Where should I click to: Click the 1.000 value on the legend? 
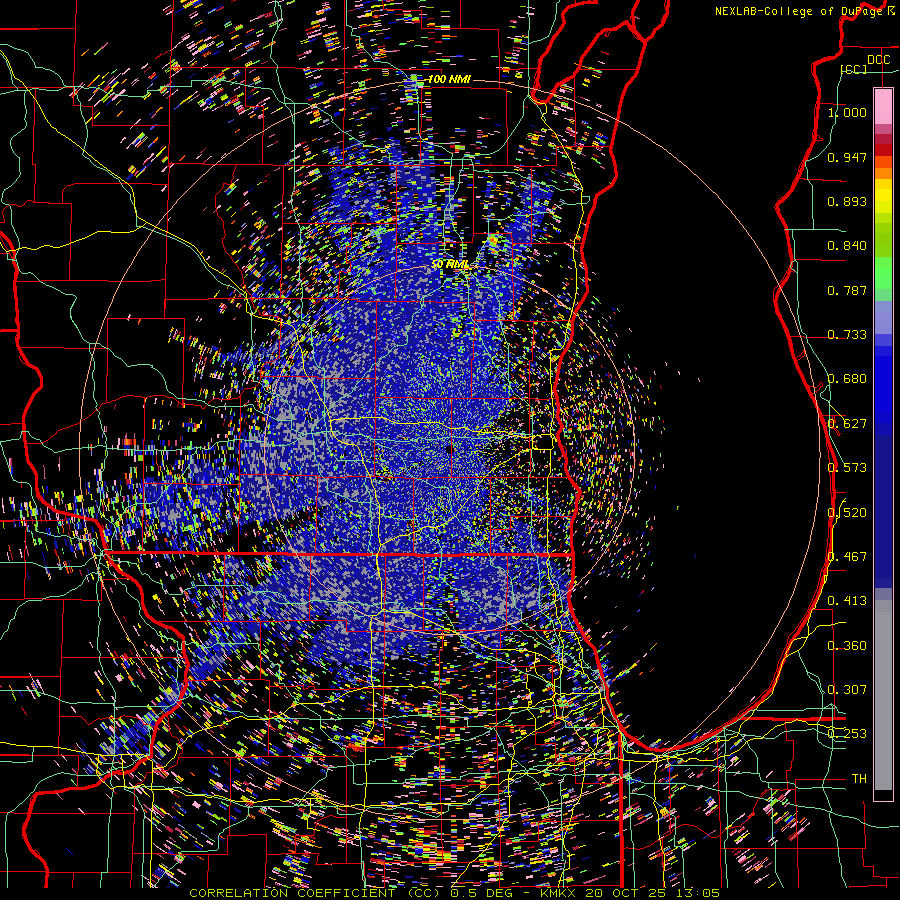(847, 112)
